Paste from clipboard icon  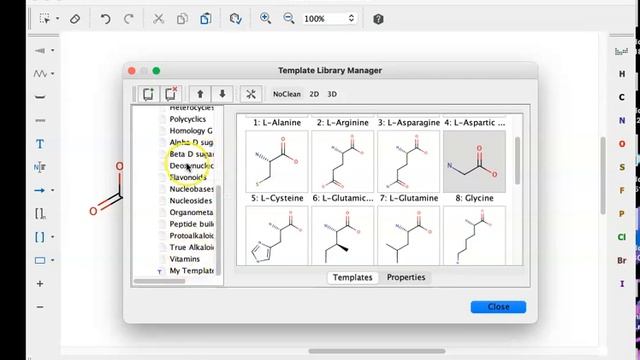pos(206,19)
